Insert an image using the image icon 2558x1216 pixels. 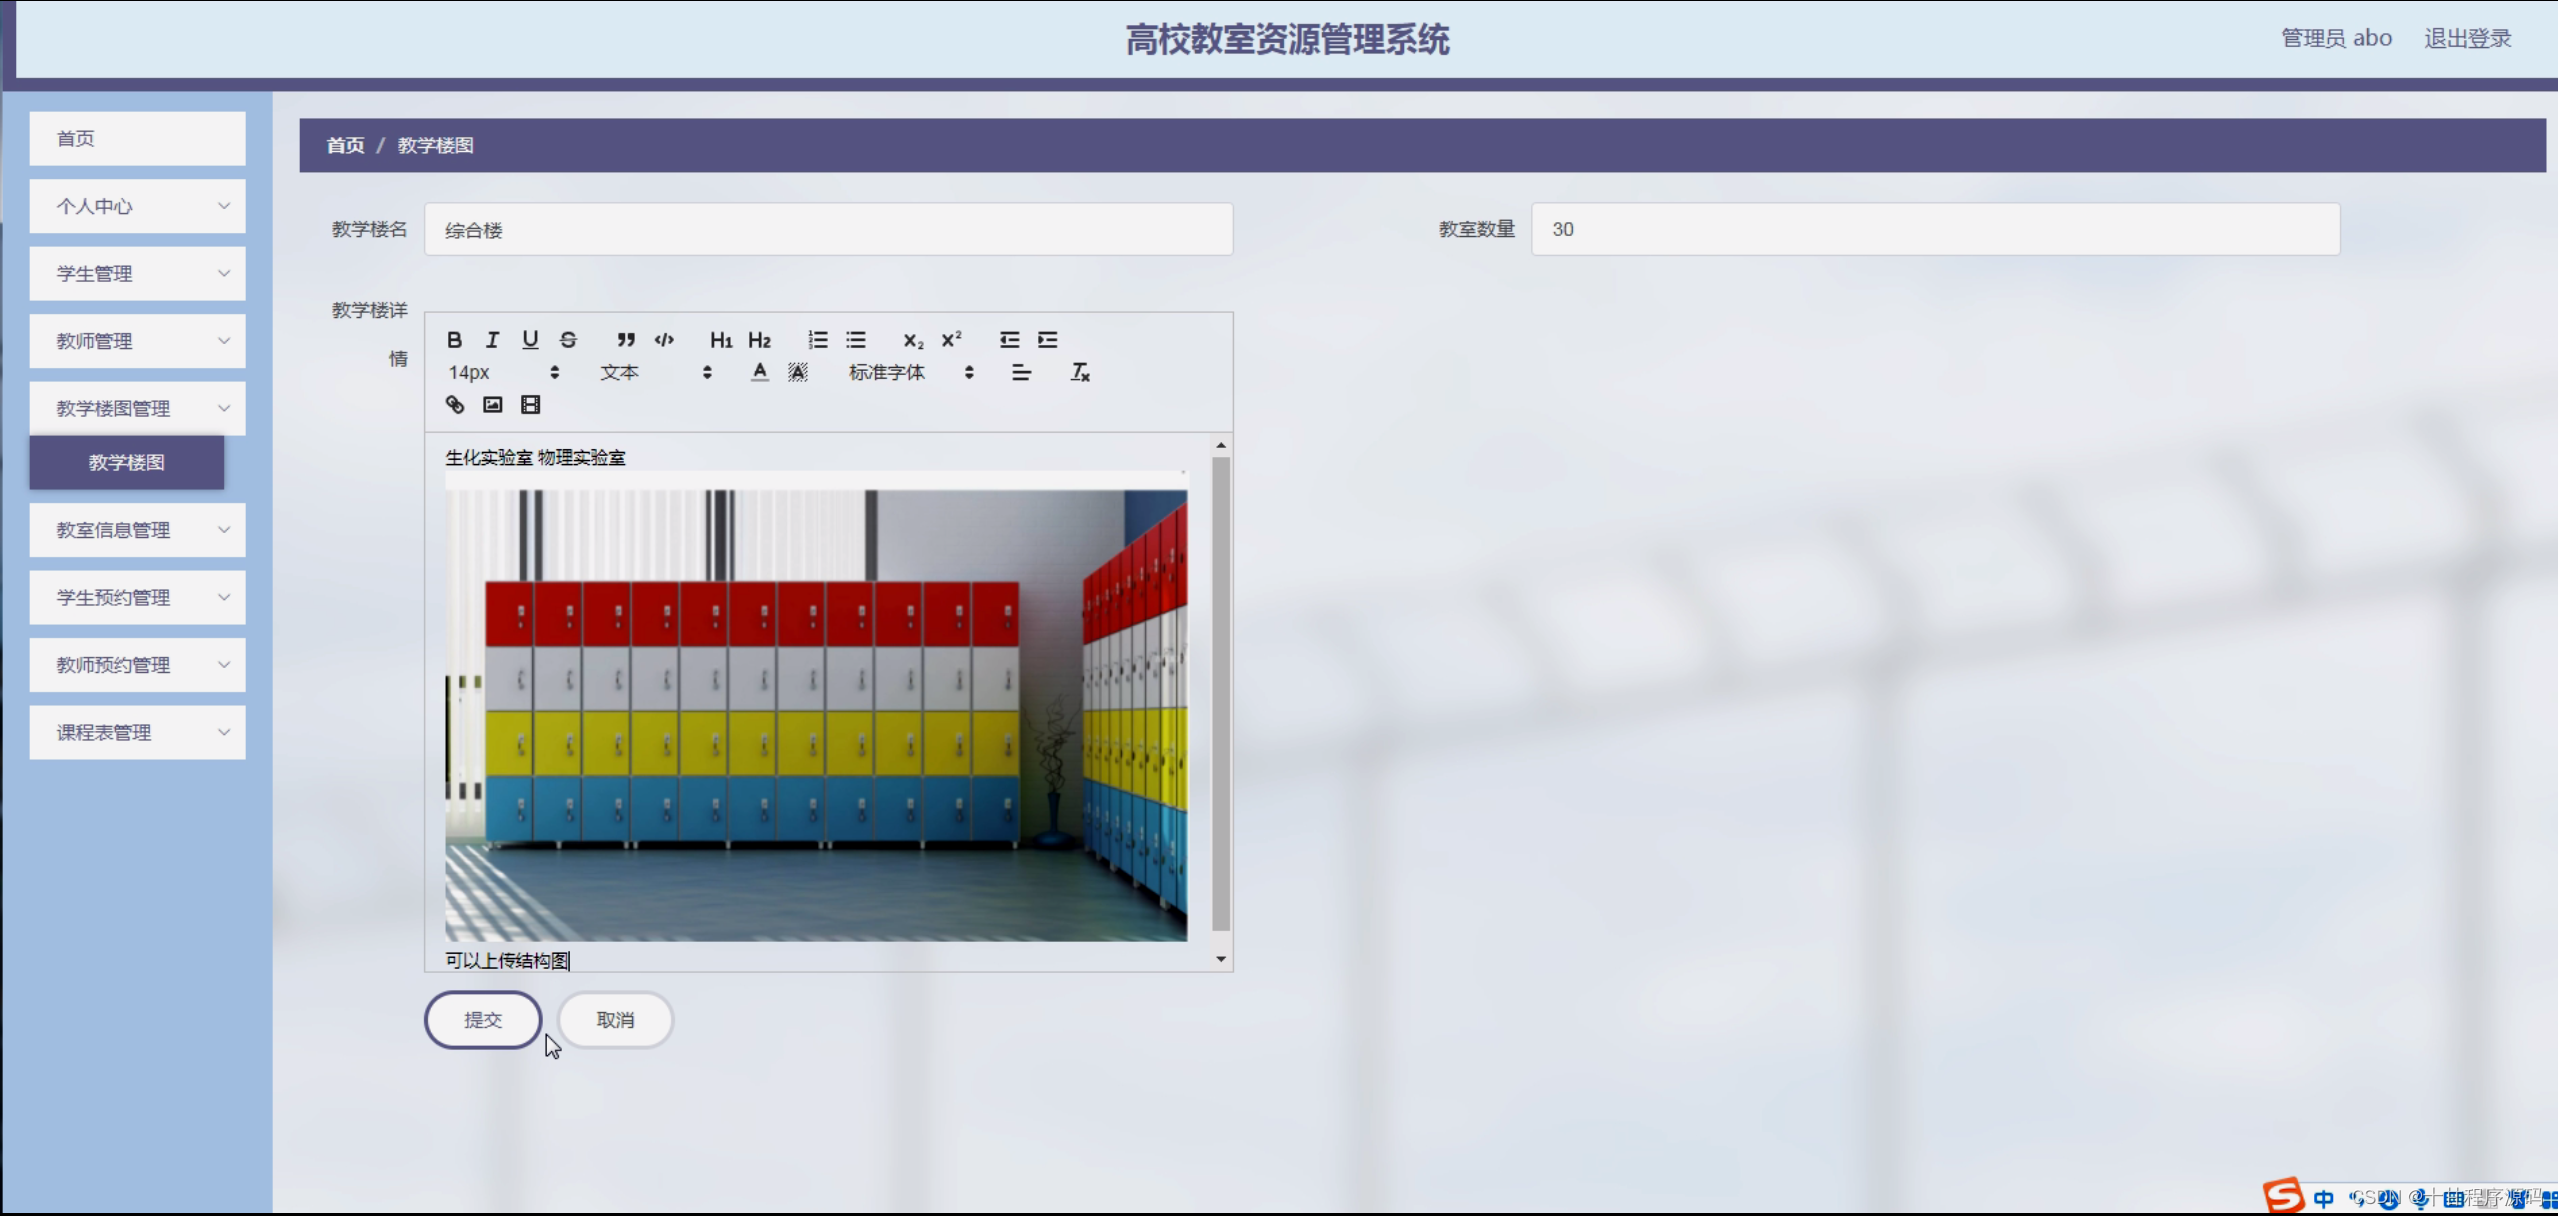[x=491, y=404]
